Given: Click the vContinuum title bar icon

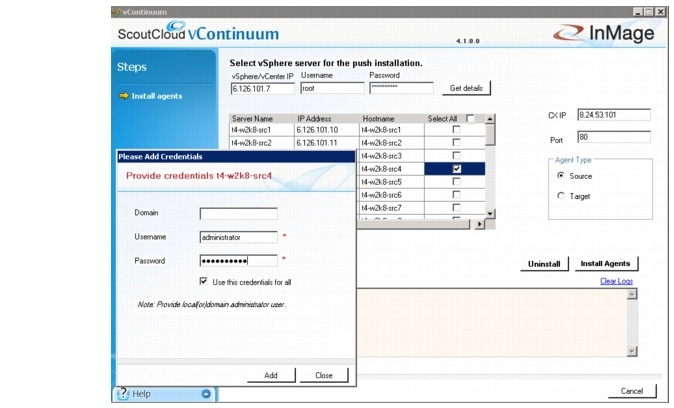Looking at the screenshot, I should (116, 12).
